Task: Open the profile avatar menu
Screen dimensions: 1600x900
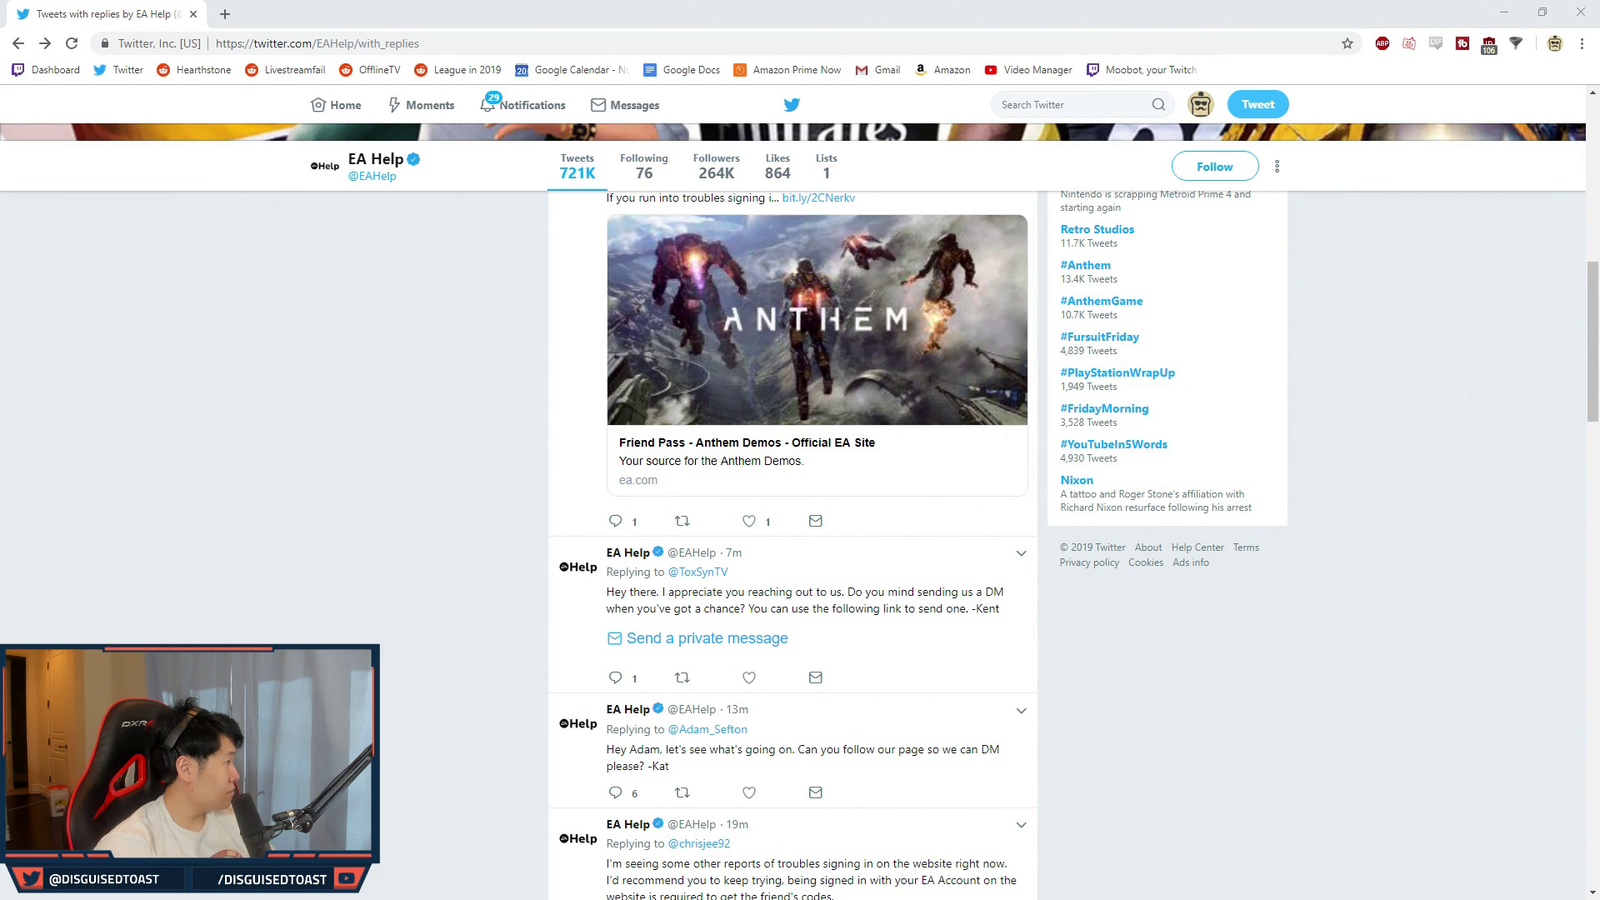Action: pyautogui.click(x=1200, y=104)
